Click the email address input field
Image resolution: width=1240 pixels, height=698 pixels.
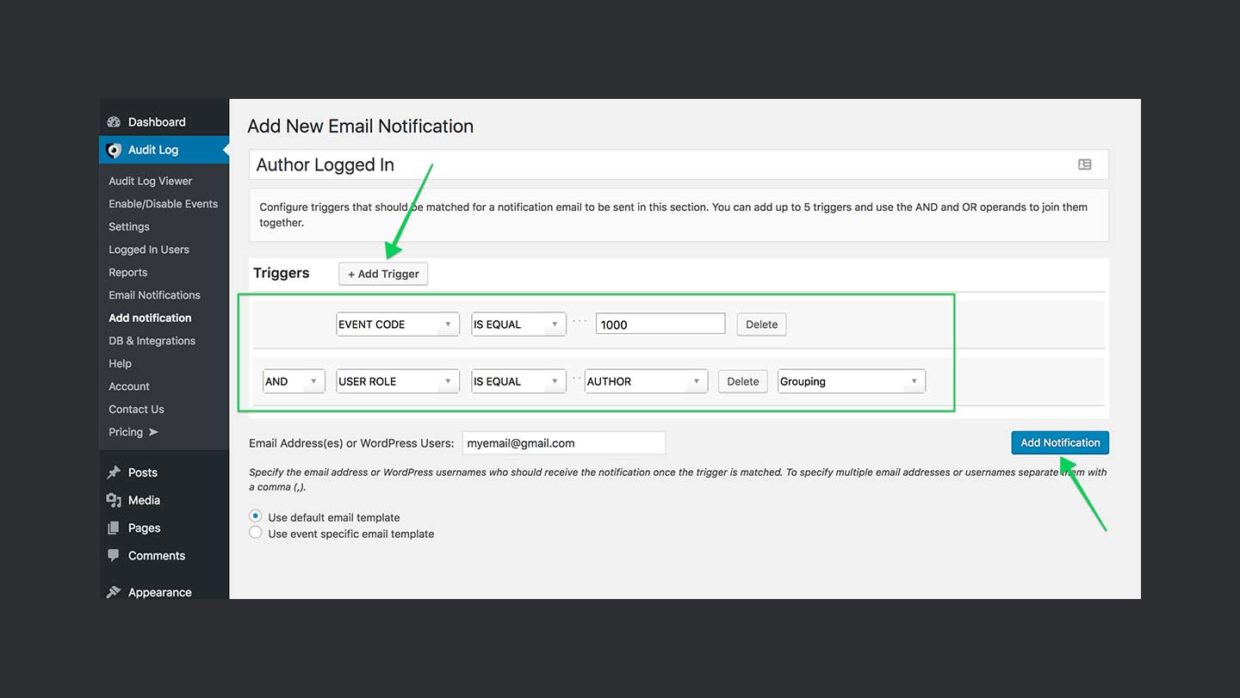click(x=564, y=442)
